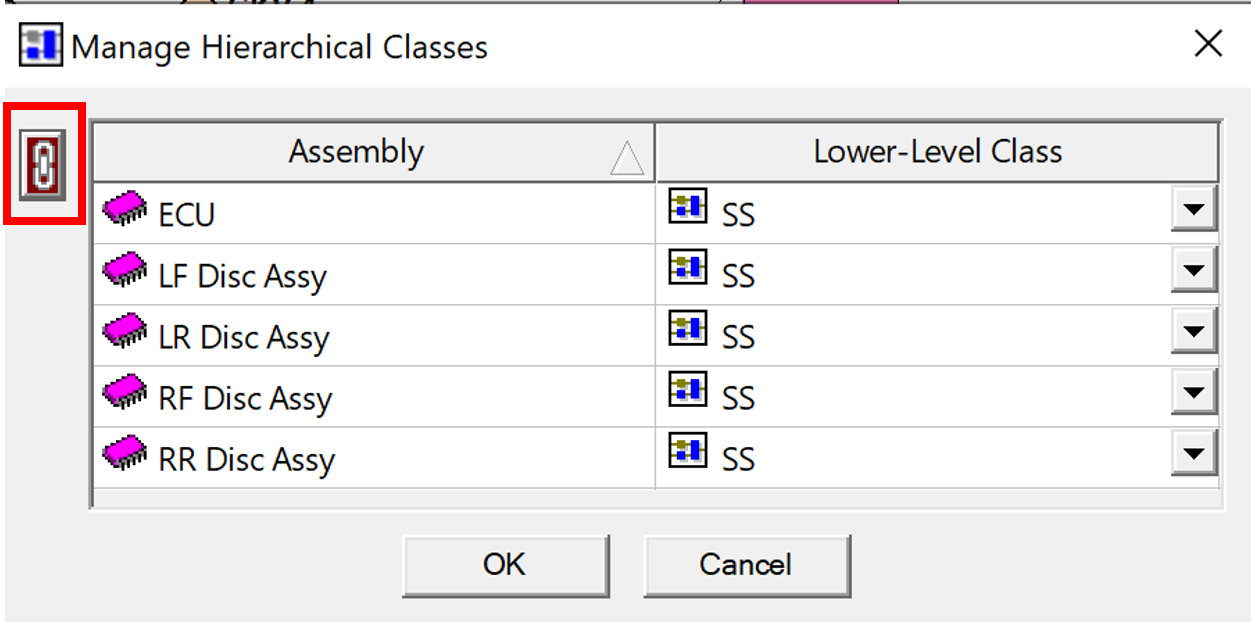Click the LR Disc Assy chip icon
The image size is (1251, 622).
pyautogui.click(x=126, y=331)
